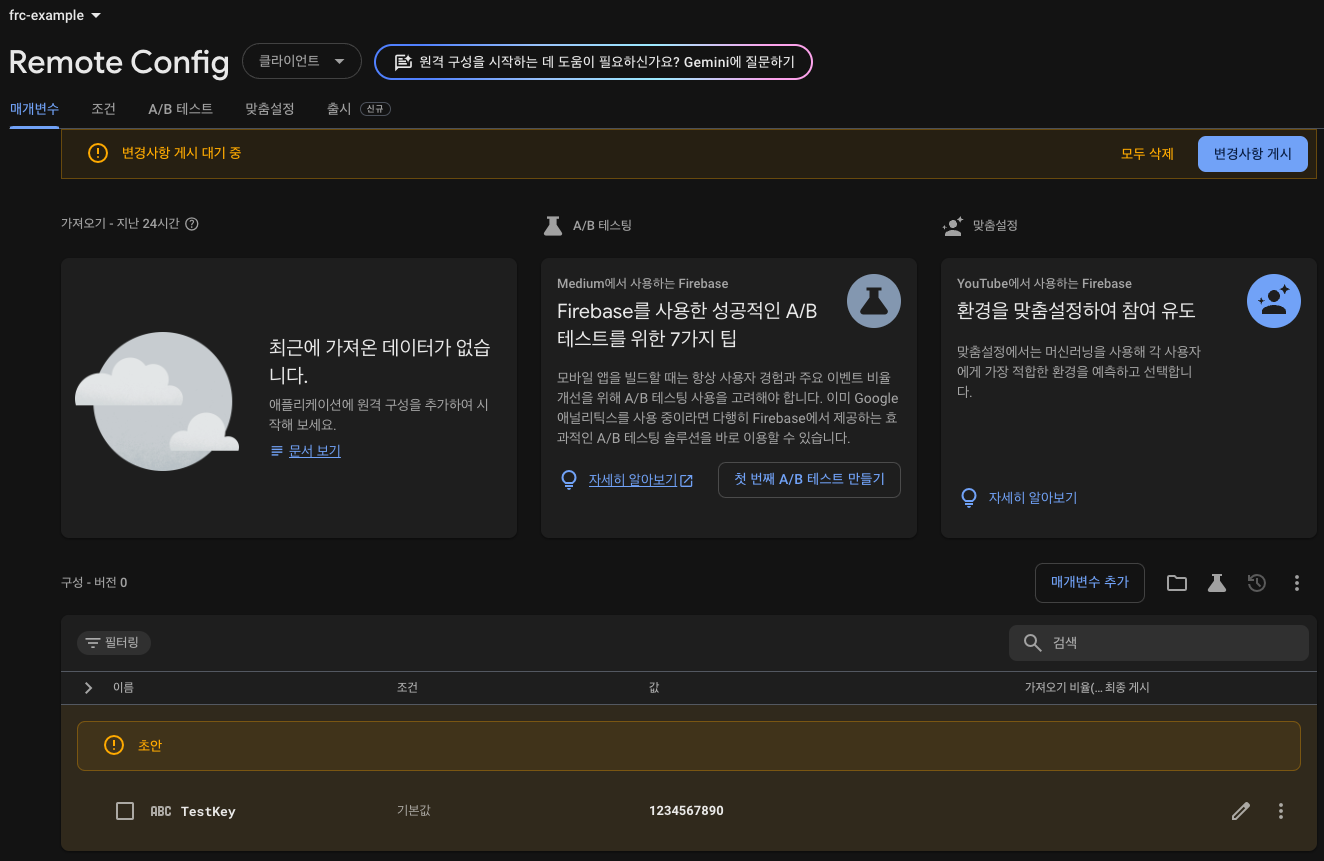
Task: Click the blue personalization avatar icon
Action: [x=1274, y=300]
